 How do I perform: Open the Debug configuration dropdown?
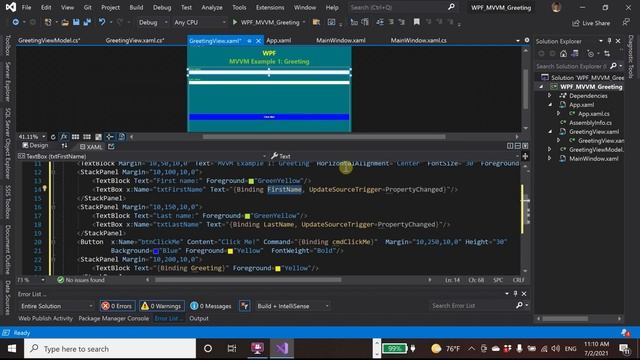point(152,22)
